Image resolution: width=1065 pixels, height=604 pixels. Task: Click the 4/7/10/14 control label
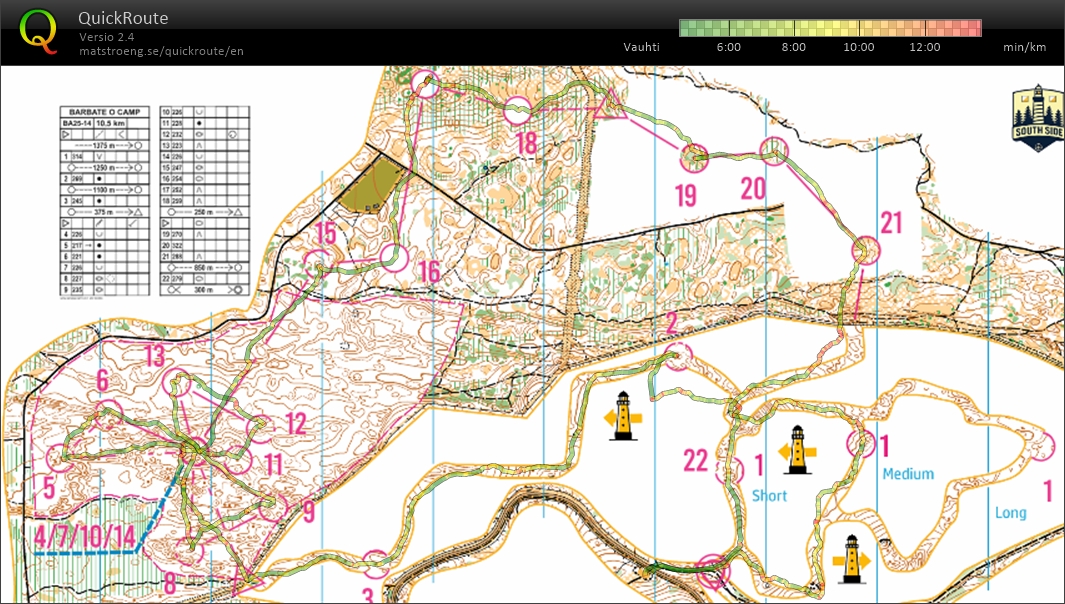84,537
